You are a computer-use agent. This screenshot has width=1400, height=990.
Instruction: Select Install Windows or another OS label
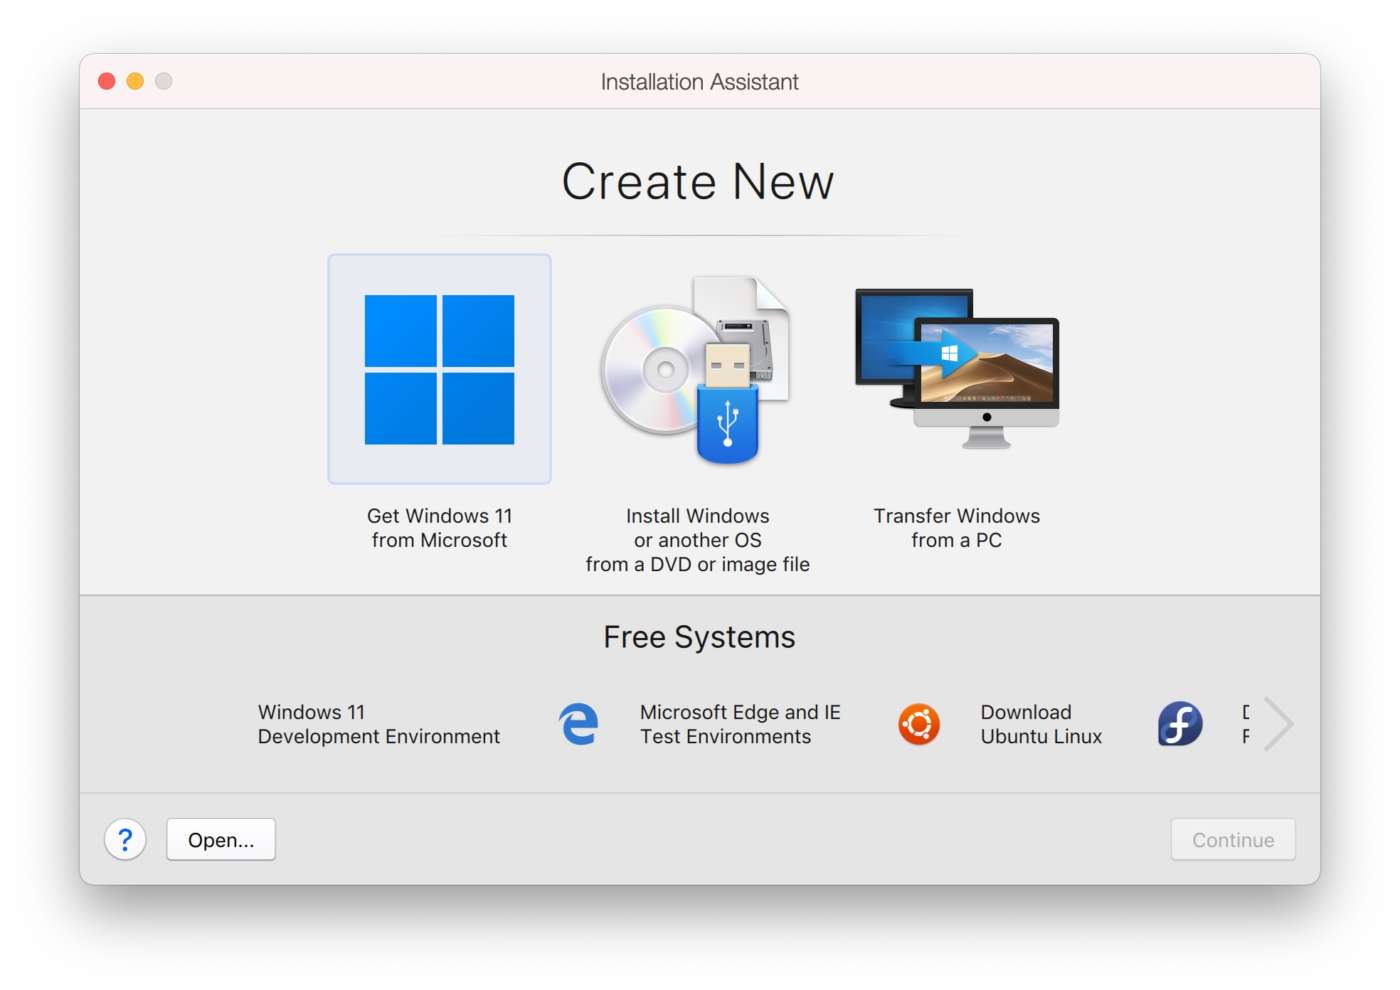(x=698, y=540)
